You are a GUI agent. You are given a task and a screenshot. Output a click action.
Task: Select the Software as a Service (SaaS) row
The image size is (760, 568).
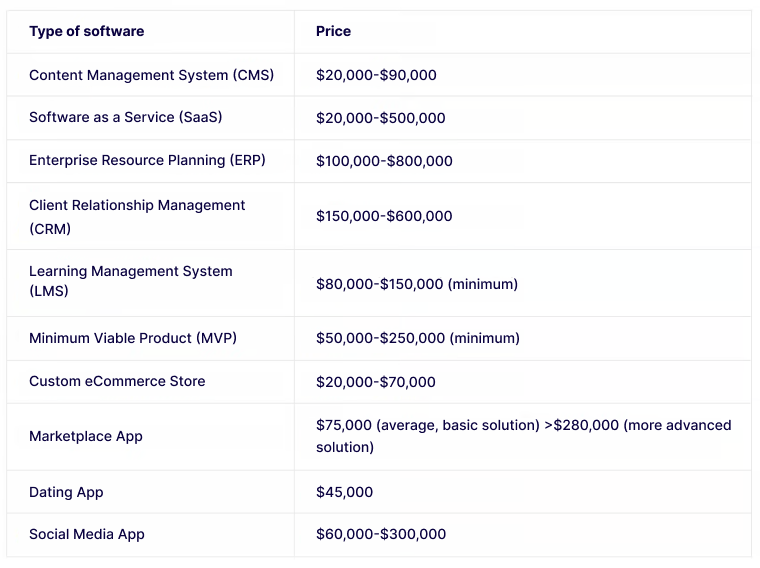point(125,117)
